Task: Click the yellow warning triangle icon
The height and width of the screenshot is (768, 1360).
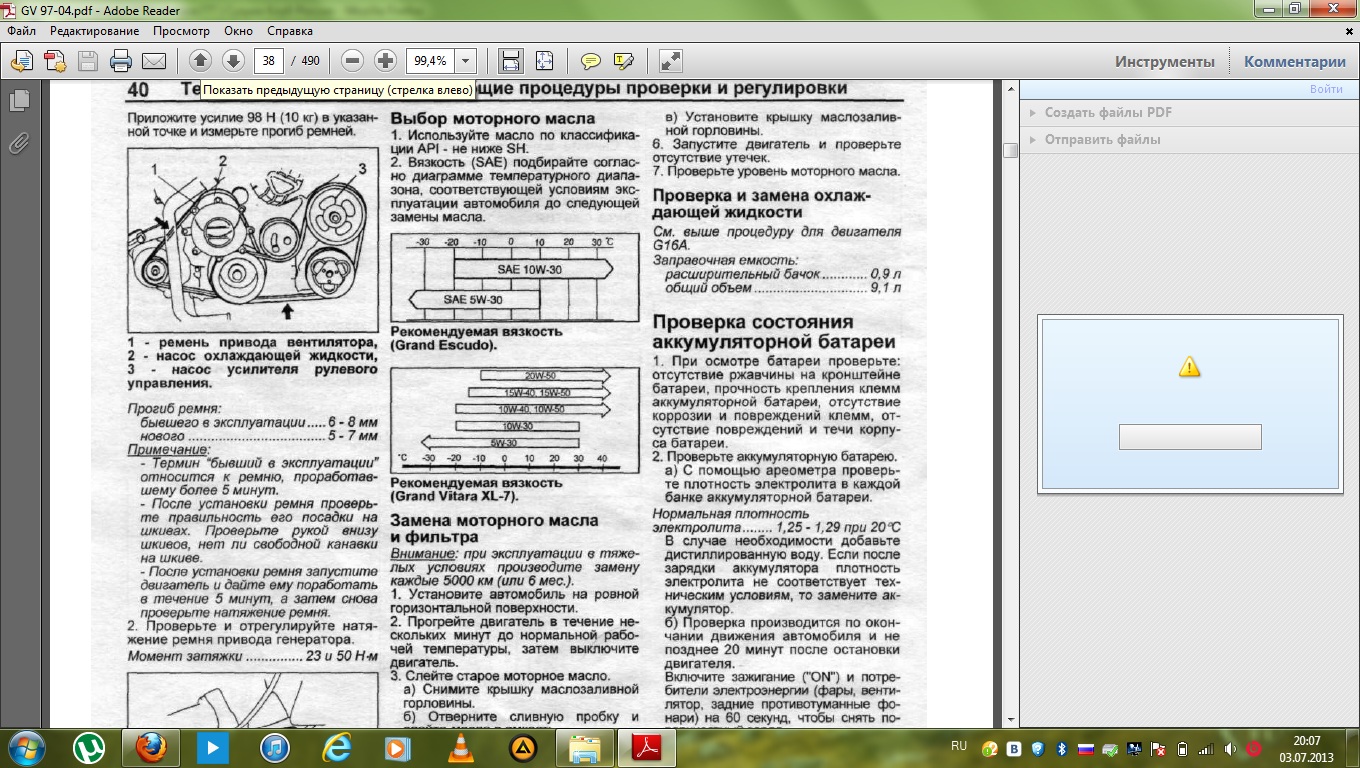Action: 1189,367
